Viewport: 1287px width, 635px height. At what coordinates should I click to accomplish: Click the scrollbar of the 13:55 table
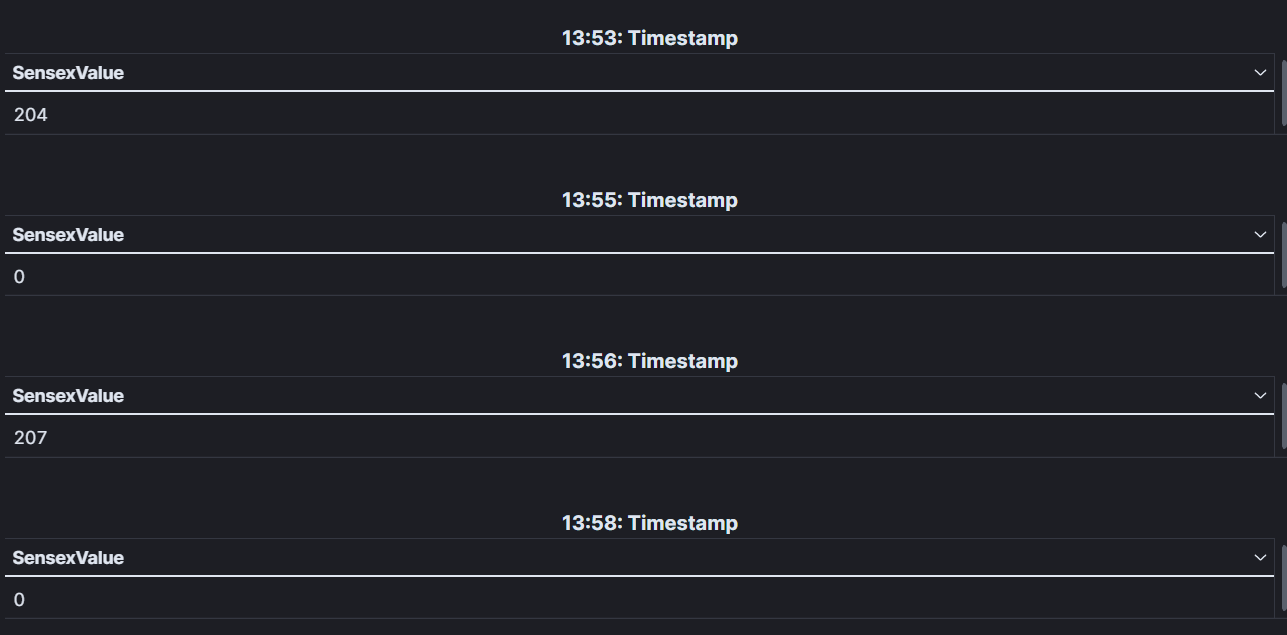click(1284, 255)
